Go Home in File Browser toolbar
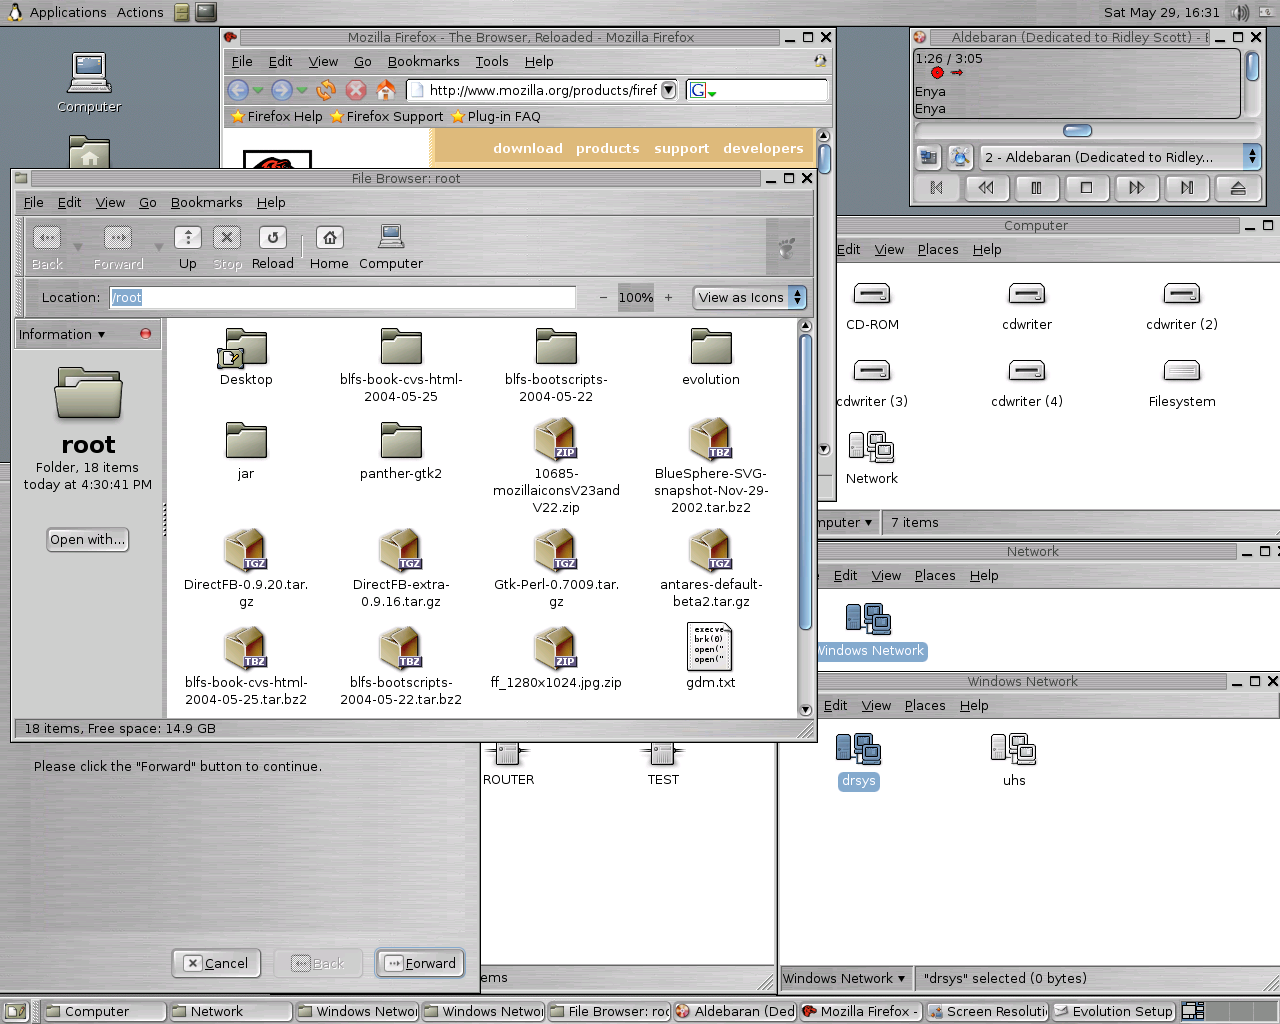Image resolution: width=1280 pixels, height=1024 pixels. click(x=329, y=248)
